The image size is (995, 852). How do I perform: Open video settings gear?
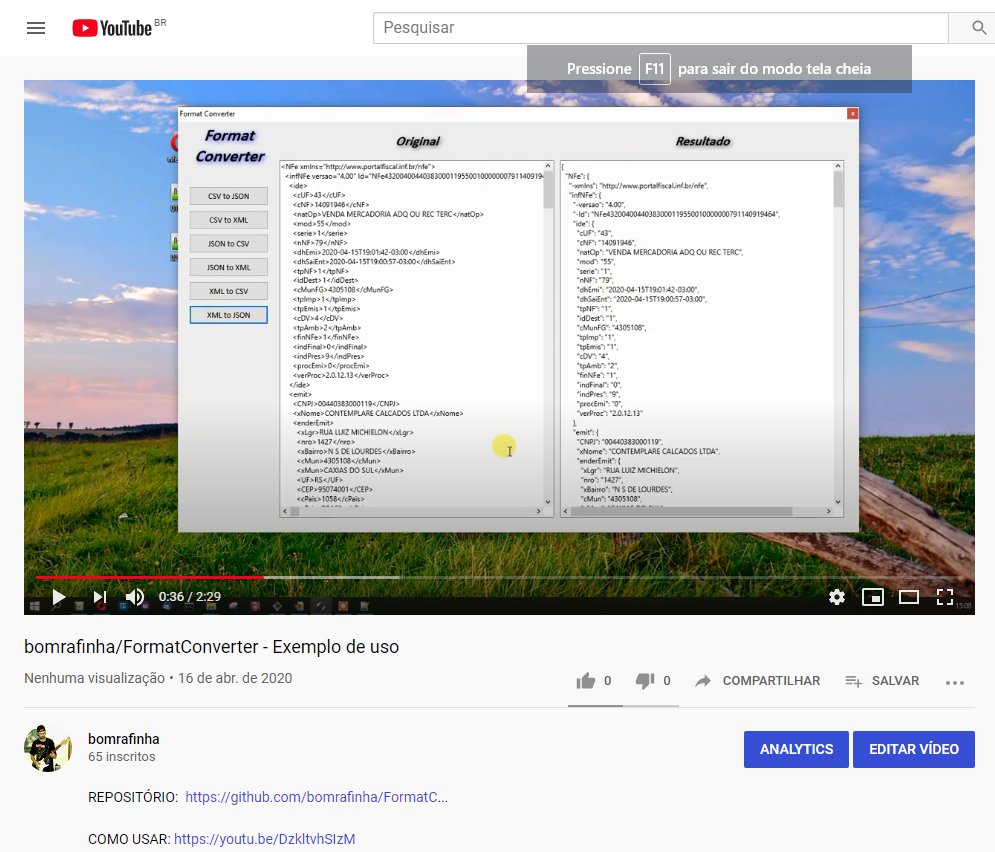pyautogui.click(x=837, y=597)
